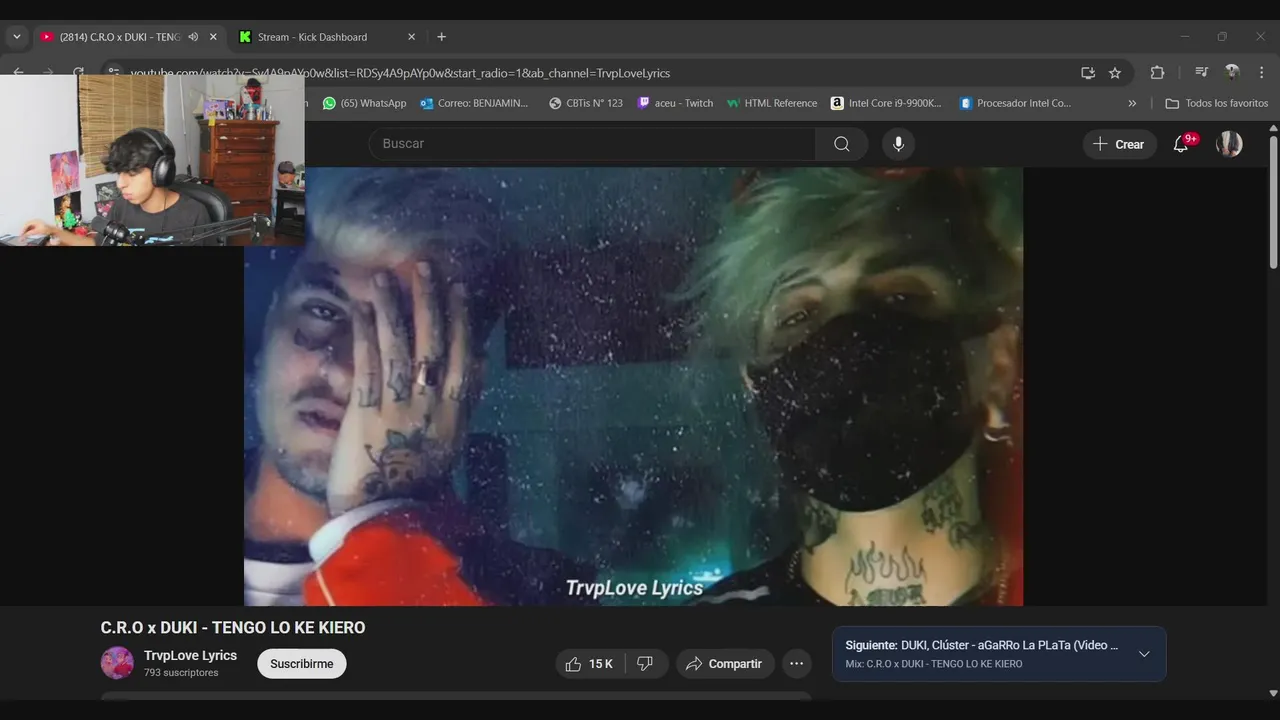Open the aceu - Twitch bookmark

676,103
